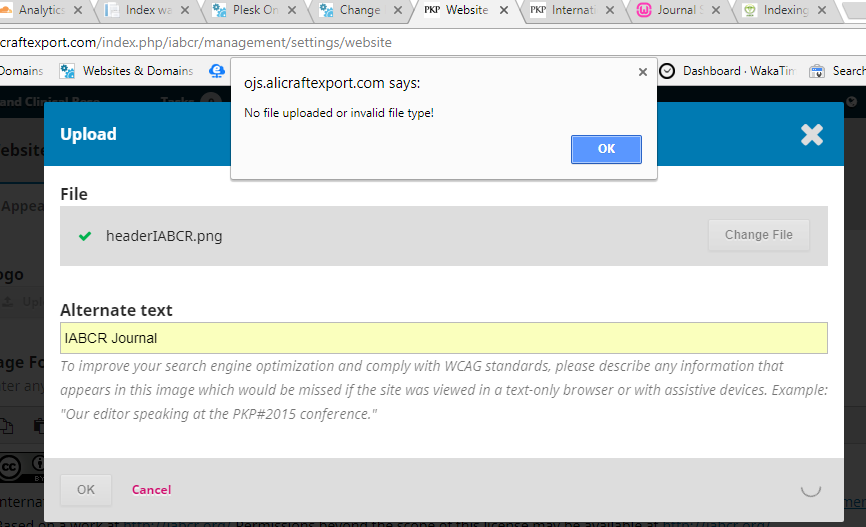The width and height of the screenshot is (866, 527).
Task: Close the Upload modal with the X
Action: [812, 135]
